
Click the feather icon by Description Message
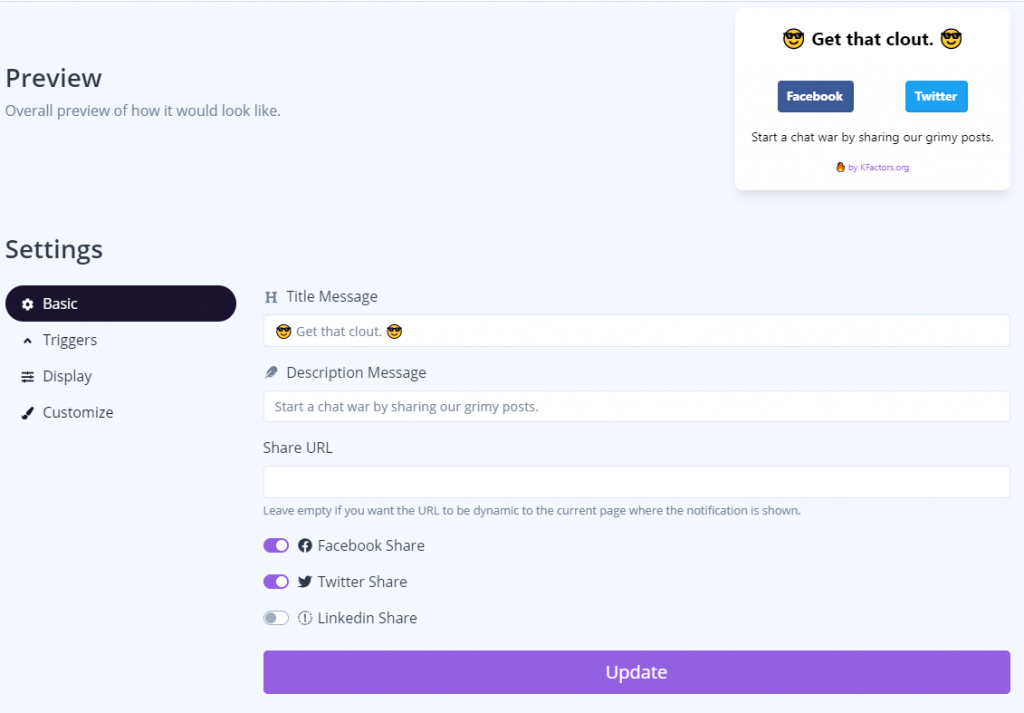coord(271,373)
